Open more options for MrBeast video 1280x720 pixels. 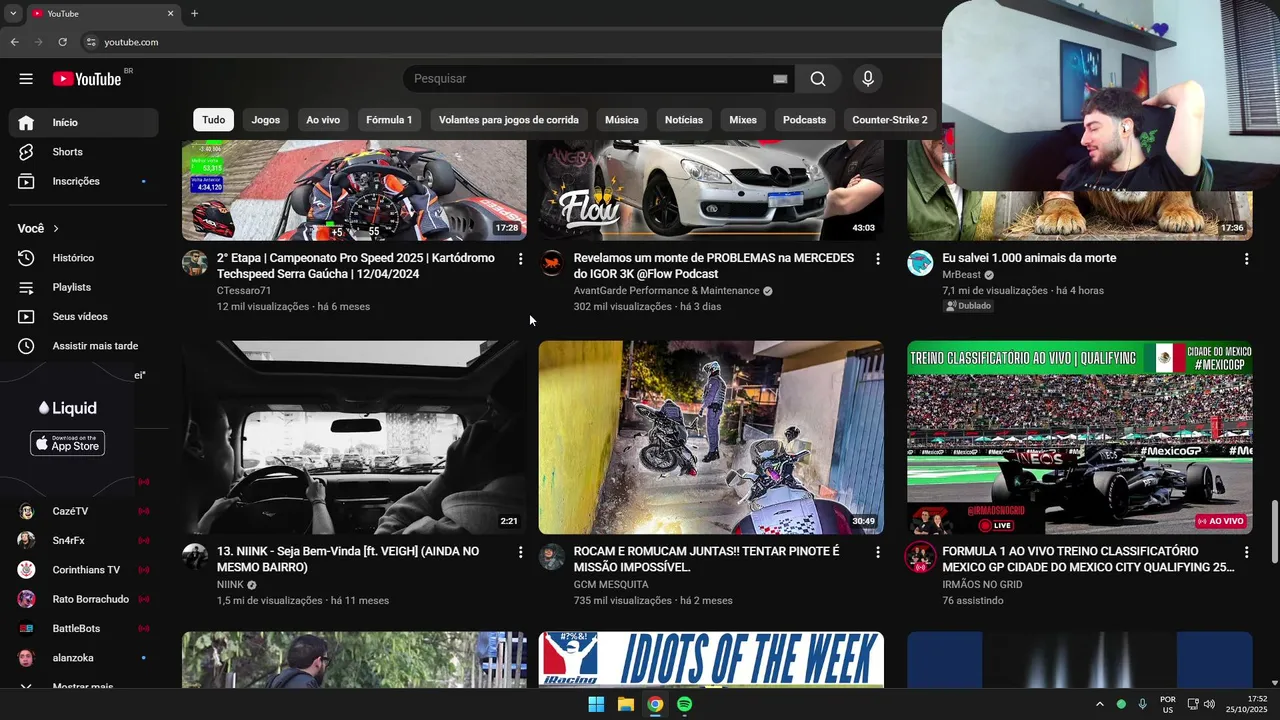pos(1246,259)
